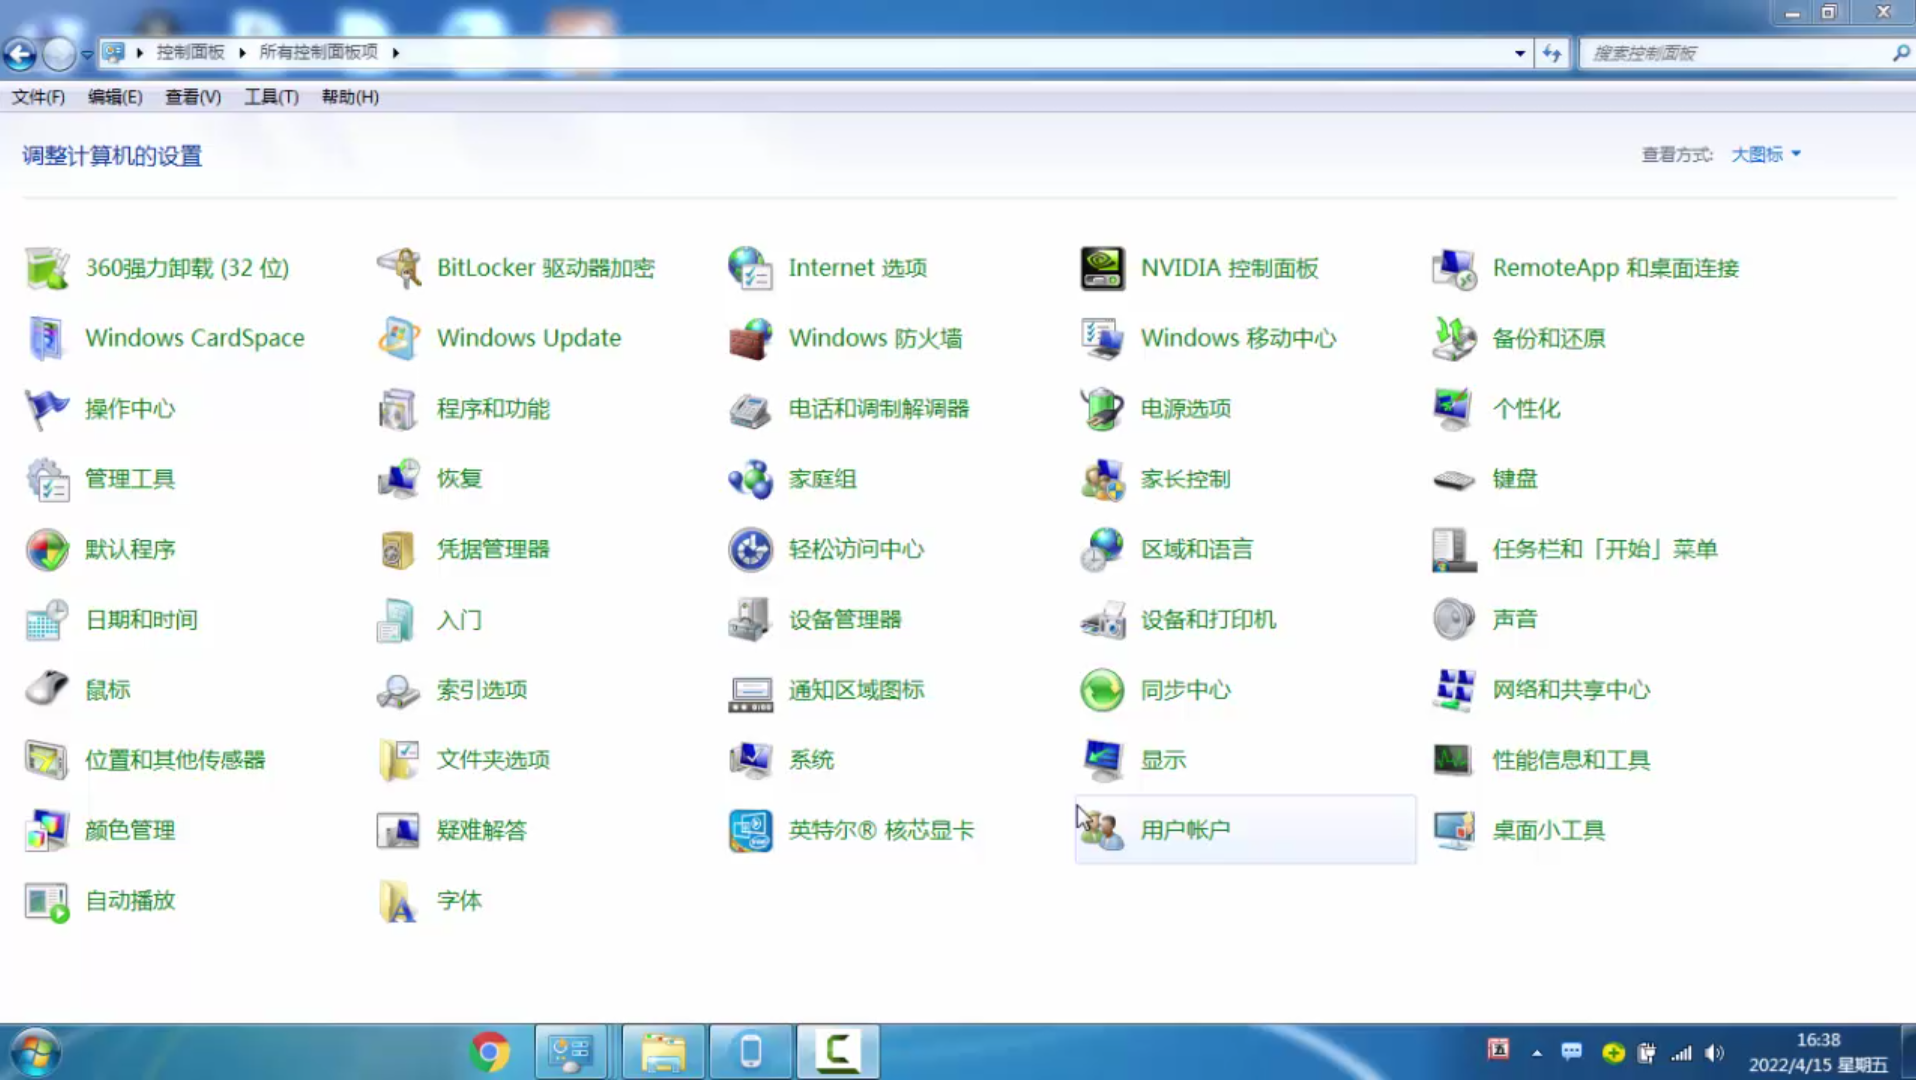The image size is (1916, 1080).
Task: Click the Windows 移动中心 icon
Action: coord(1103,338)
